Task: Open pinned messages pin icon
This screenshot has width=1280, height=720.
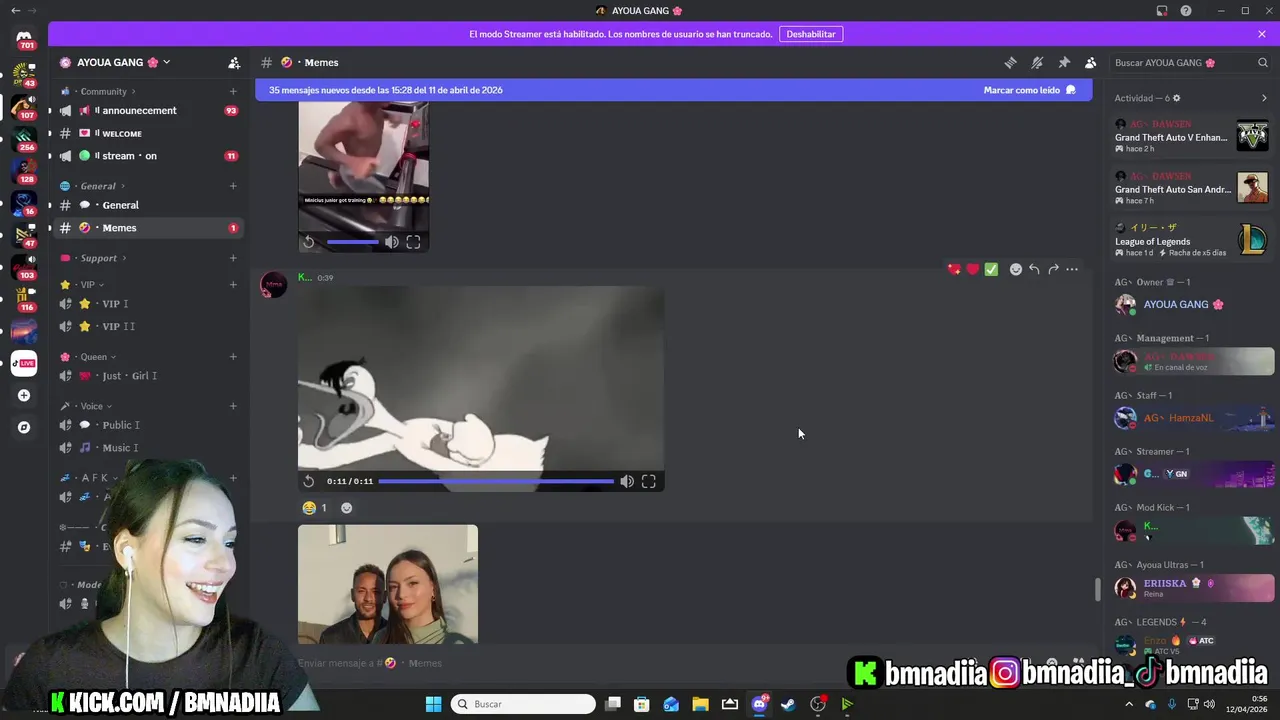Action: [1064, 62]
